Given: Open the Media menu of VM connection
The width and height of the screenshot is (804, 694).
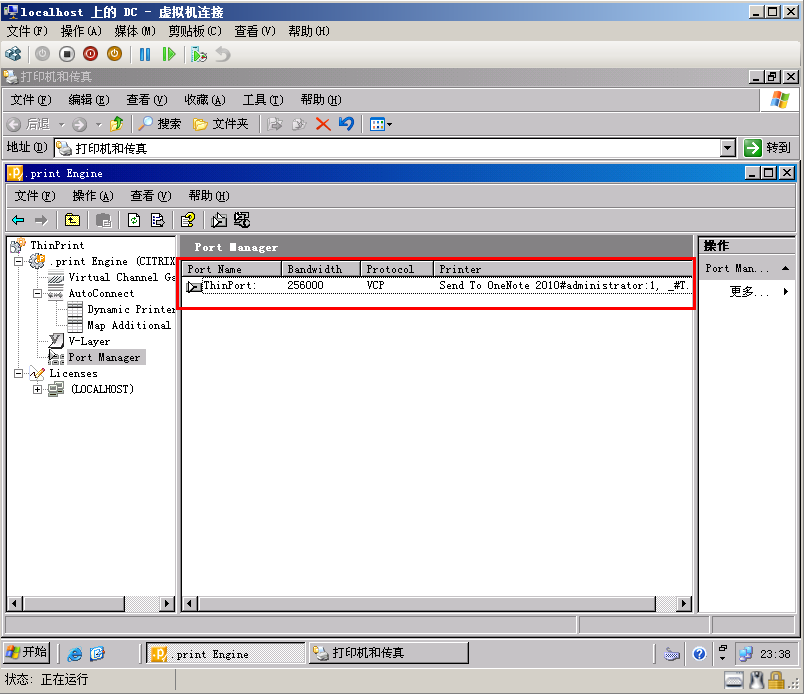Looking at the screenshot, I should [x=135, y=31].
